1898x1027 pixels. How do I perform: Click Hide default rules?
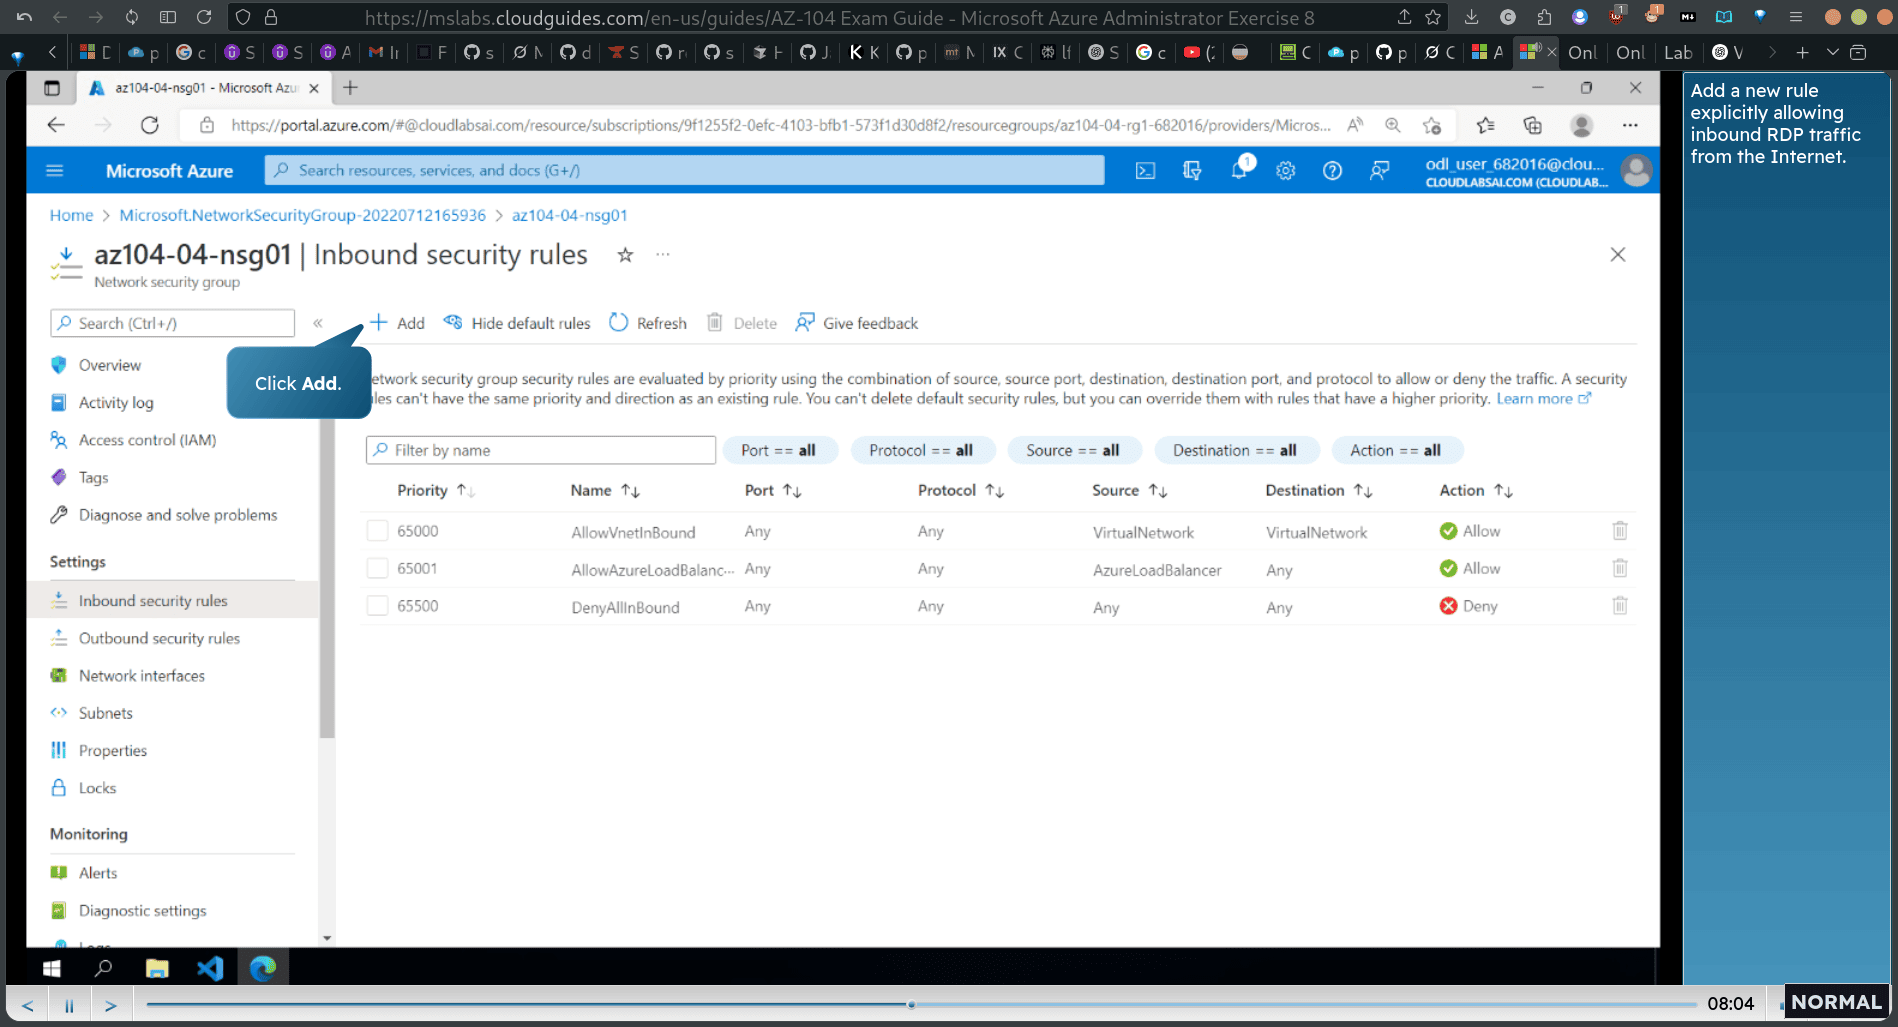pyautogui.click(x=517, y=323)
